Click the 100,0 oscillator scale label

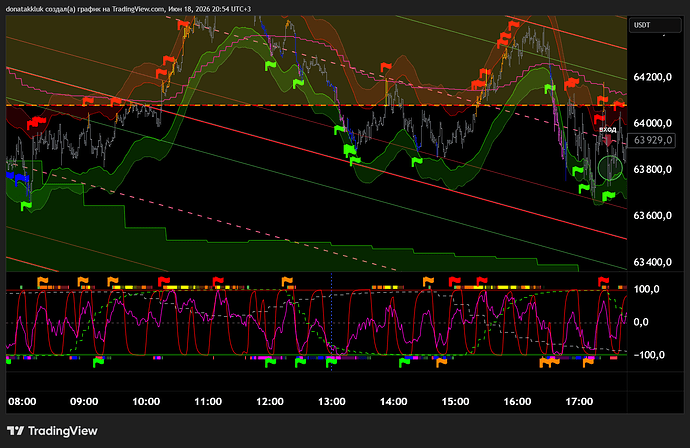click(x=646, y=289)
